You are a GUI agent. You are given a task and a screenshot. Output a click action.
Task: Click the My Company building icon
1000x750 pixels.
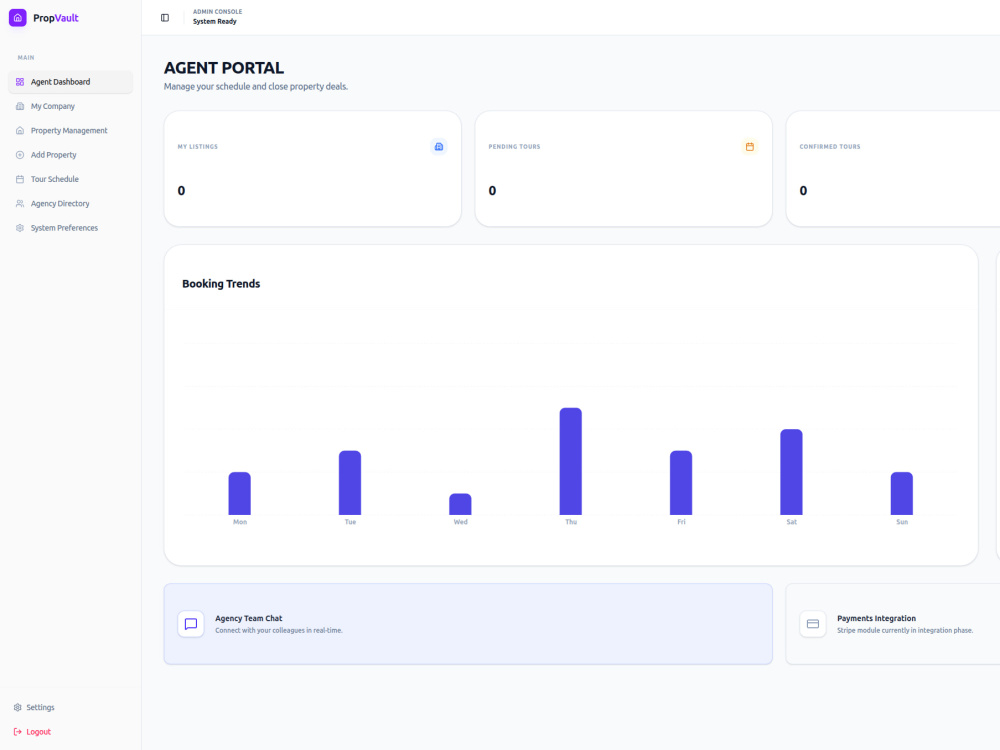(x=20, y=106)
